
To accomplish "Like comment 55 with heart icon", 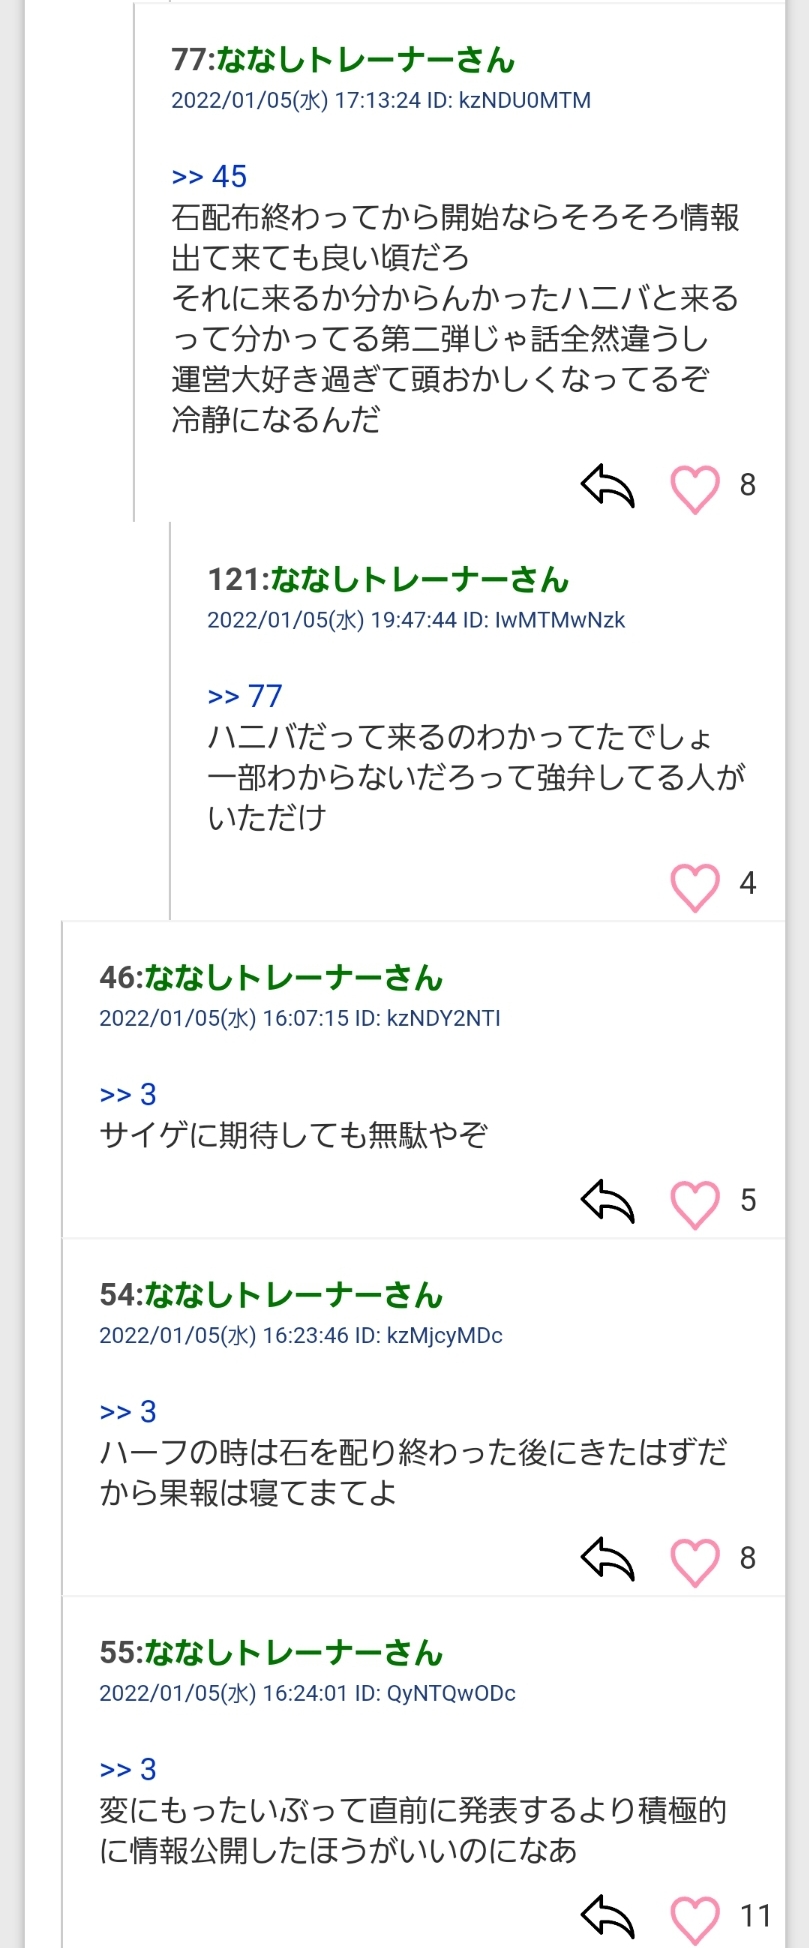I will click(694, 1919).
